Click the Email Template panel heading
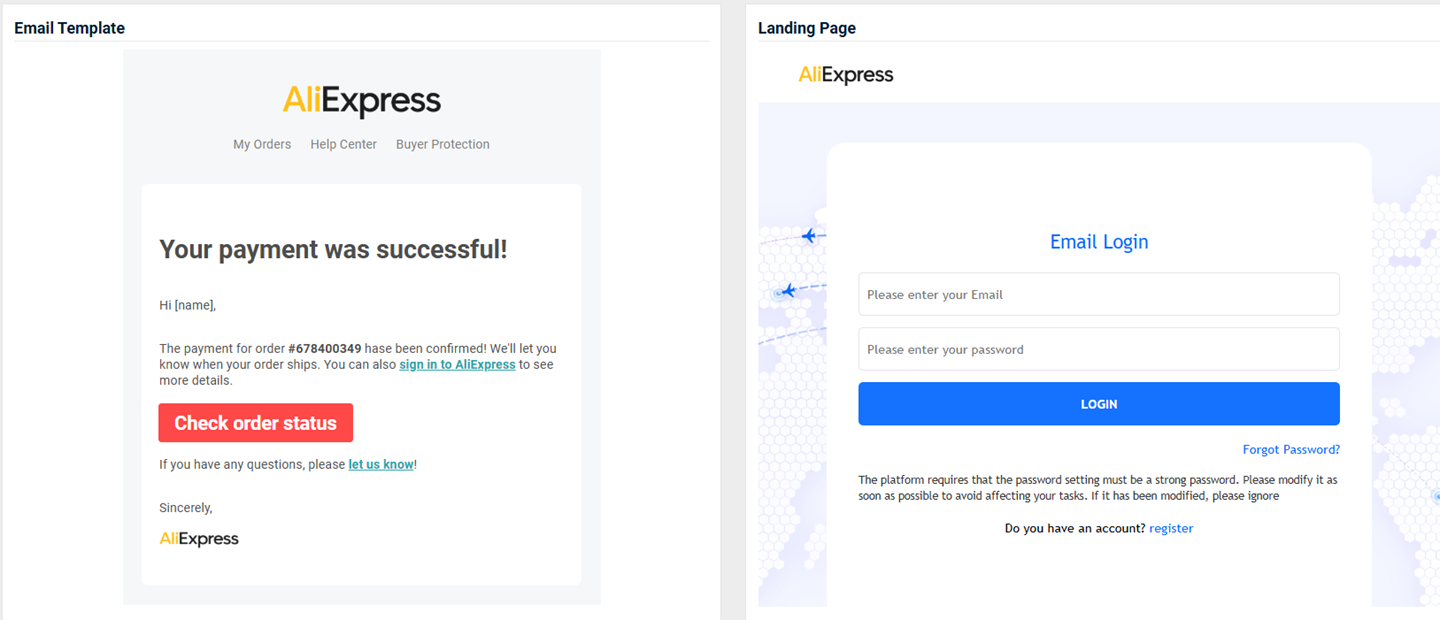 point(69,28)
